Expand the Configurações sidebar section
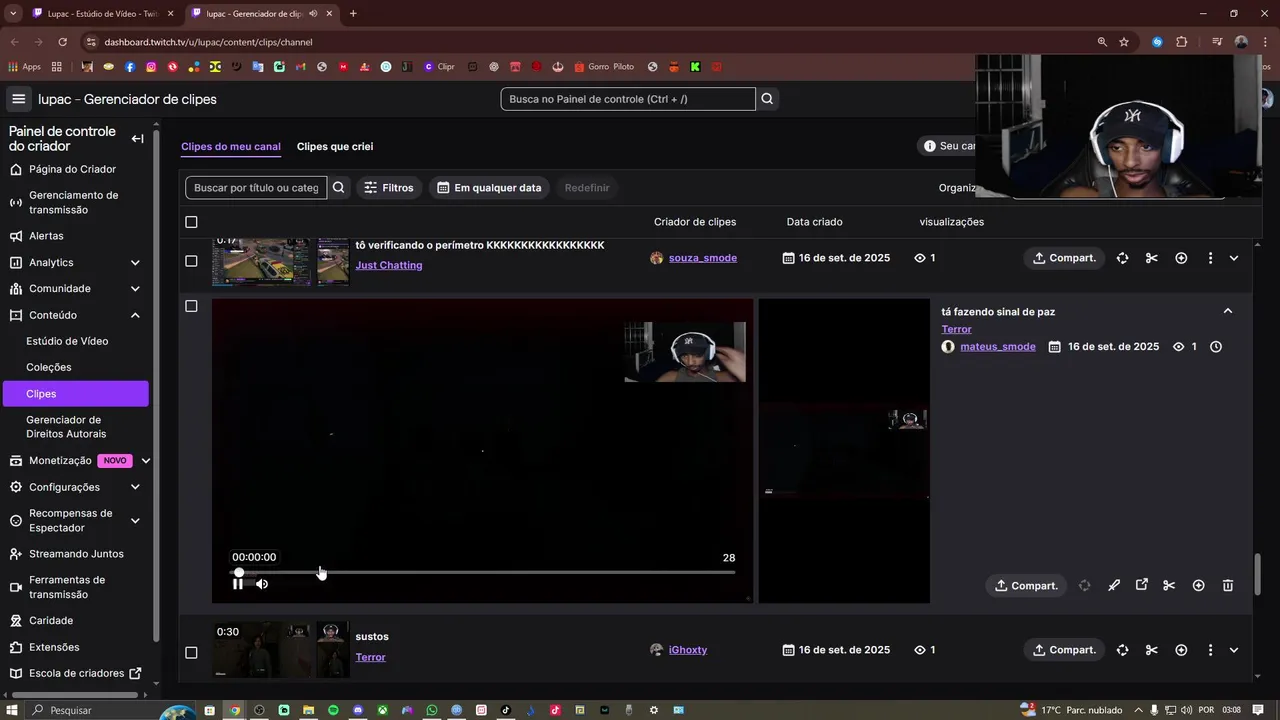 (x=135, y=487)
